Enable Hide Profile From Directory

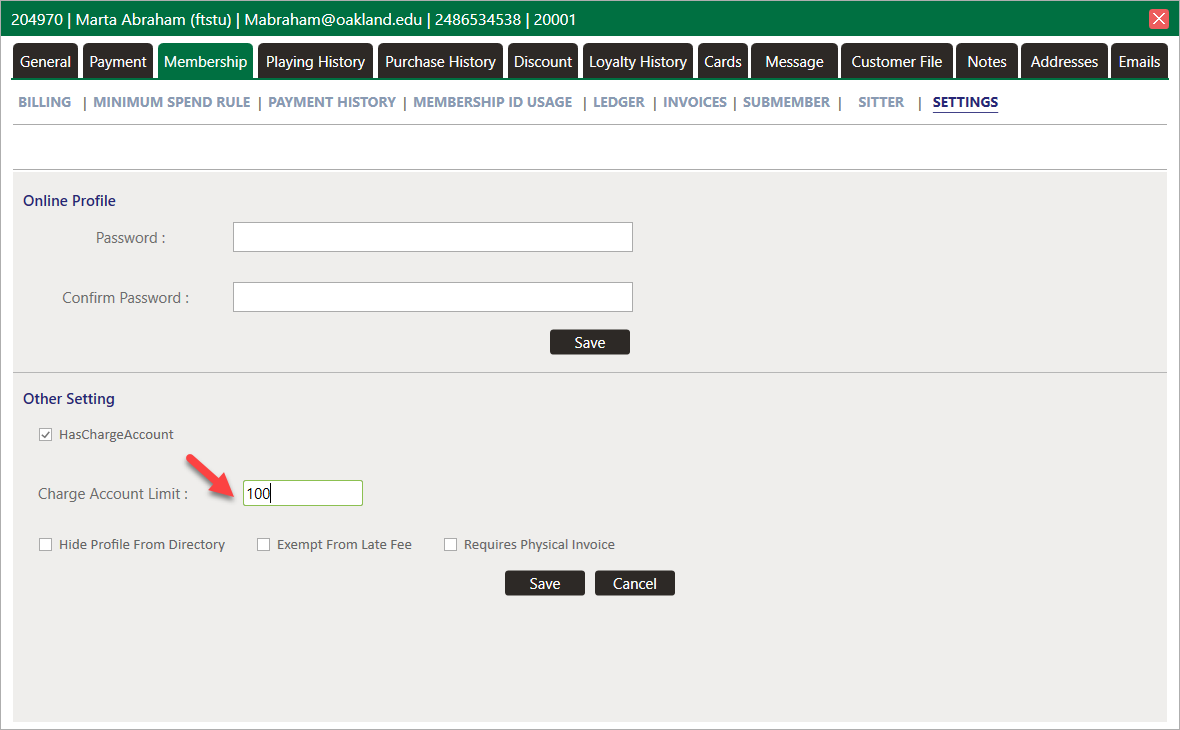click(45, 545)
